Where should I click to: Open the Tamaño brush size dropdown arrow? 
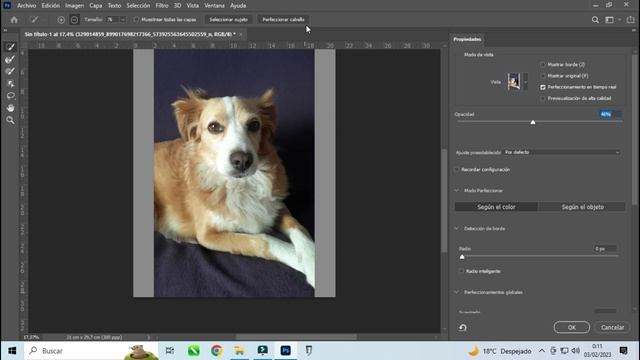122,20
